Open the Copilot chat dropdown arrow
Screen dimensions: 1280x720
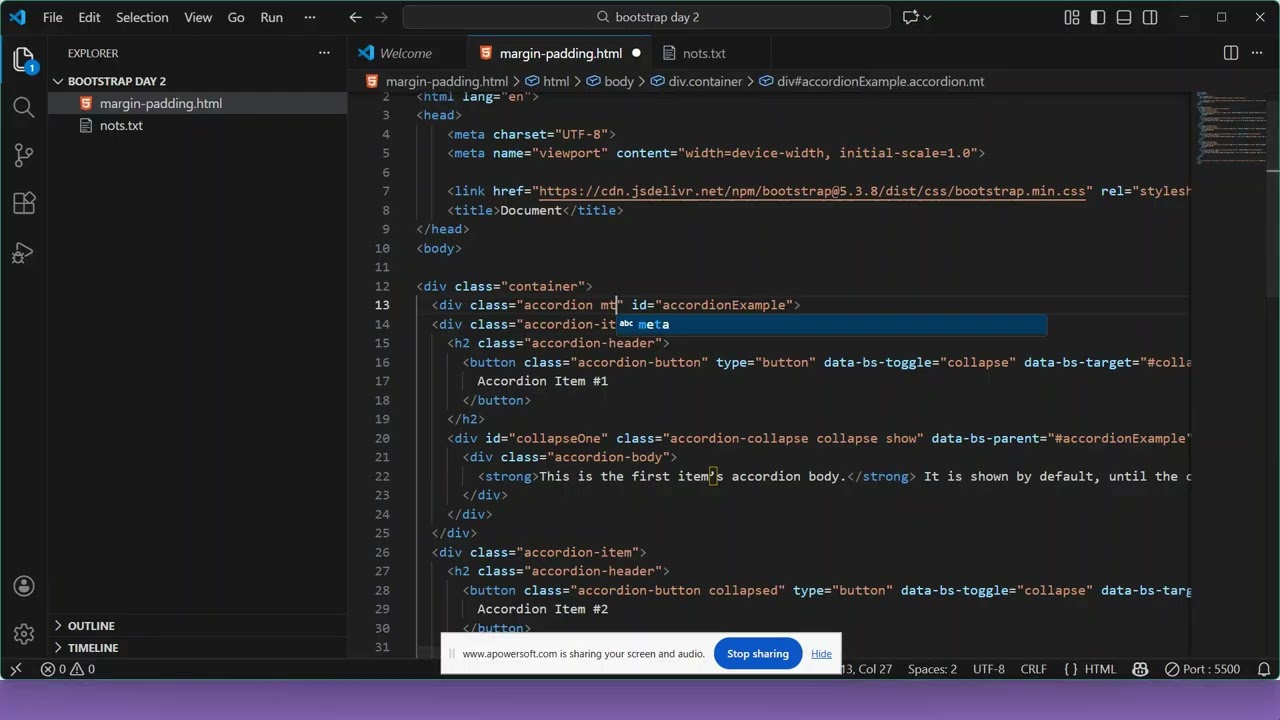click(928, 17)
